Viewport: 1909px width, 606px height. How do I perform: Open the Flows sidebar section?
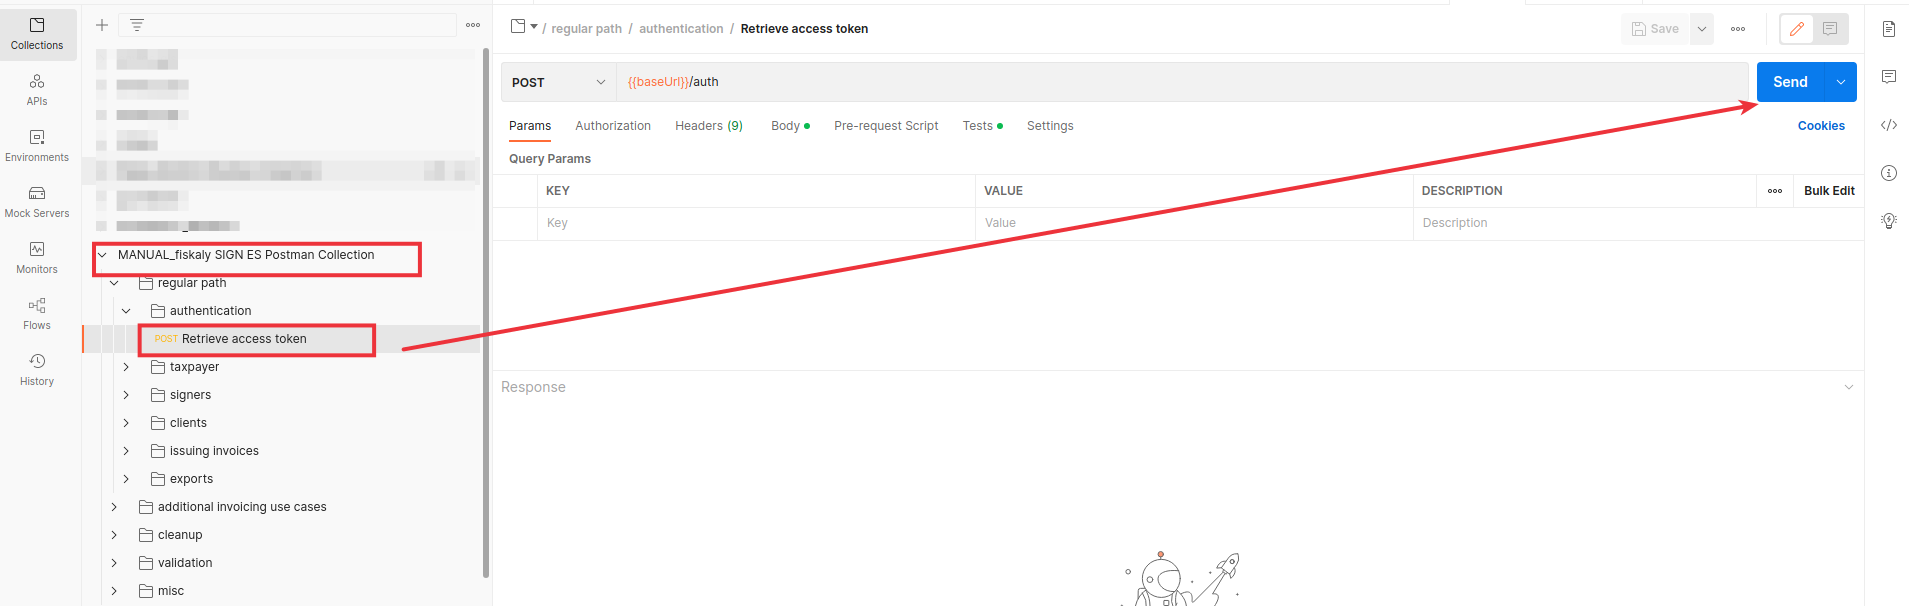click(37, 313)
